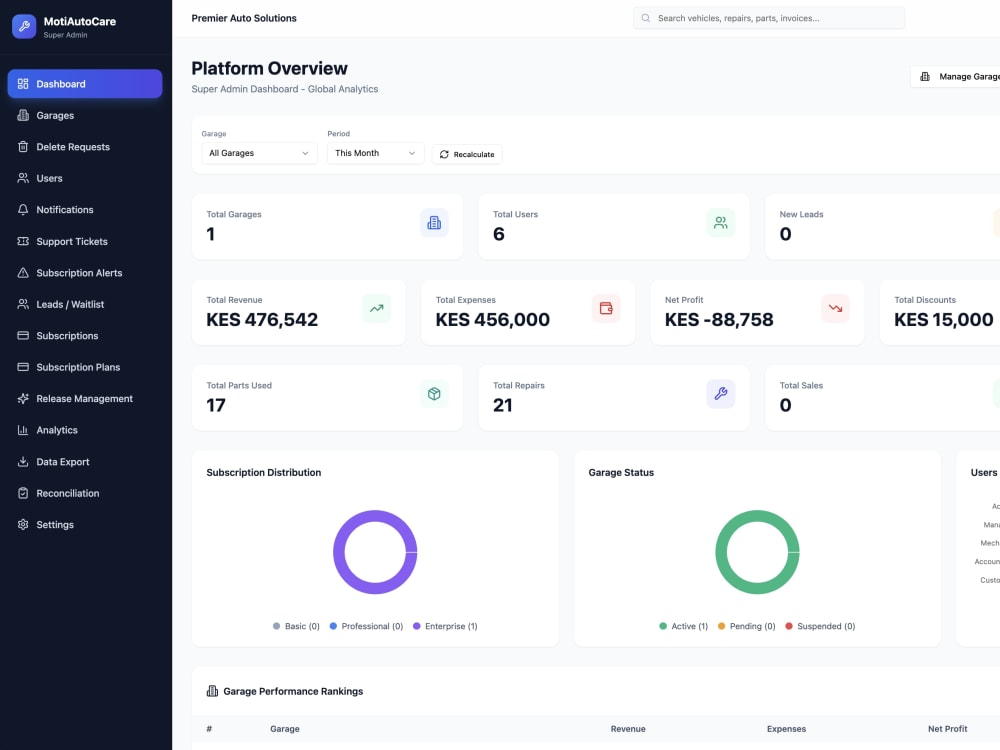Click the Premier Auto Solutions header text
1000x750 pixels.
tap(244, 18)
